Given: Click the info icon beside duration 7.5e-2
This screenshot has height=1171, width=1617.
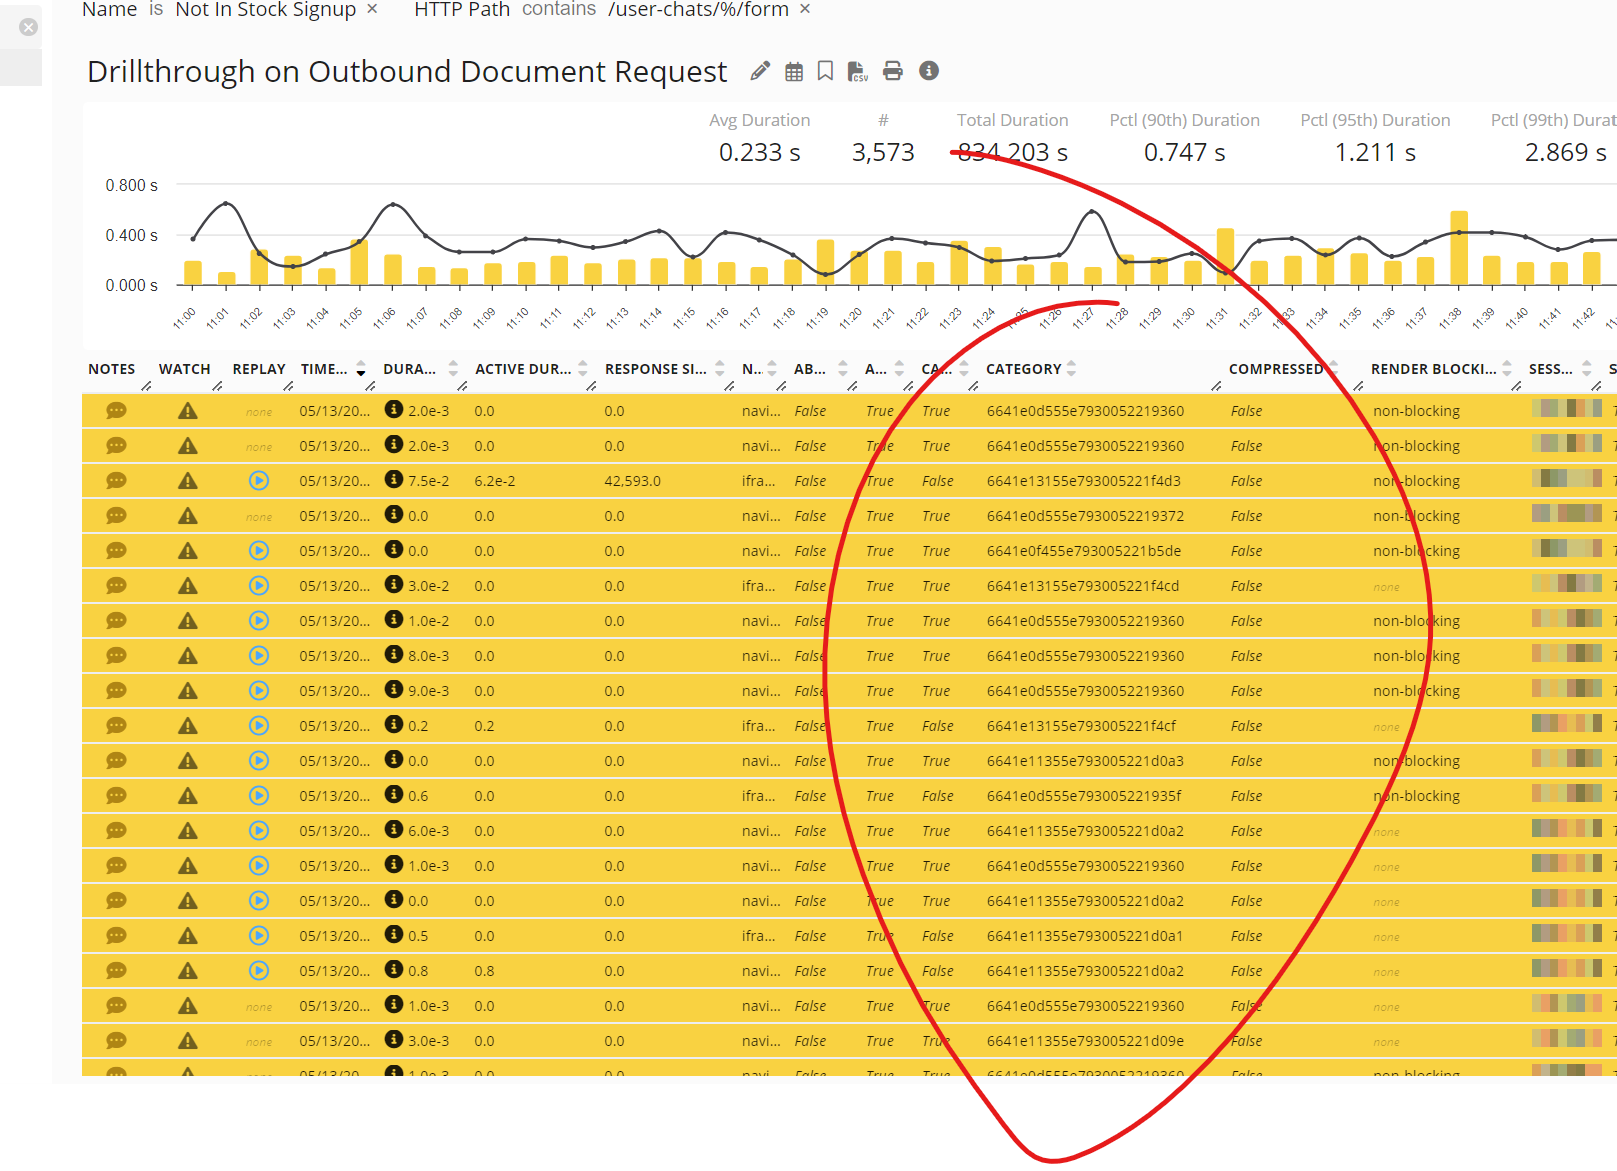Looking at the screenshot, I should point(394,480).
